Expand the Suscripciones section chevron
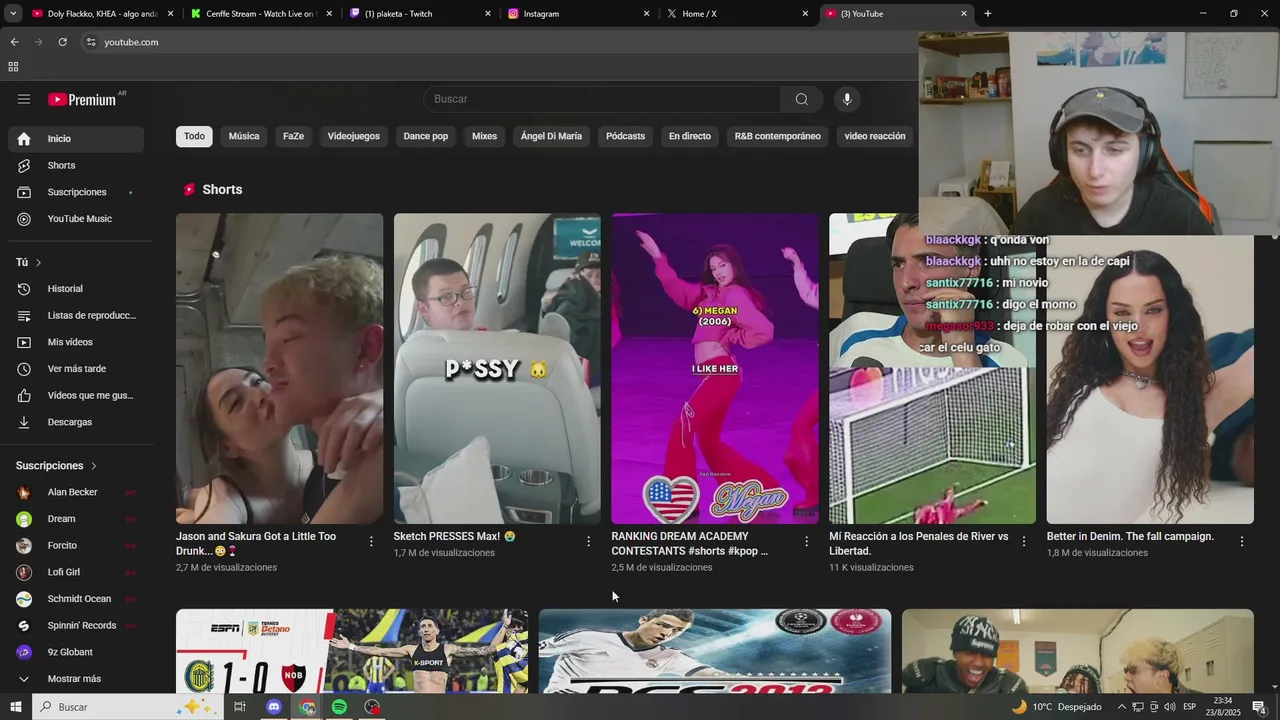 [x=94, y=466]
